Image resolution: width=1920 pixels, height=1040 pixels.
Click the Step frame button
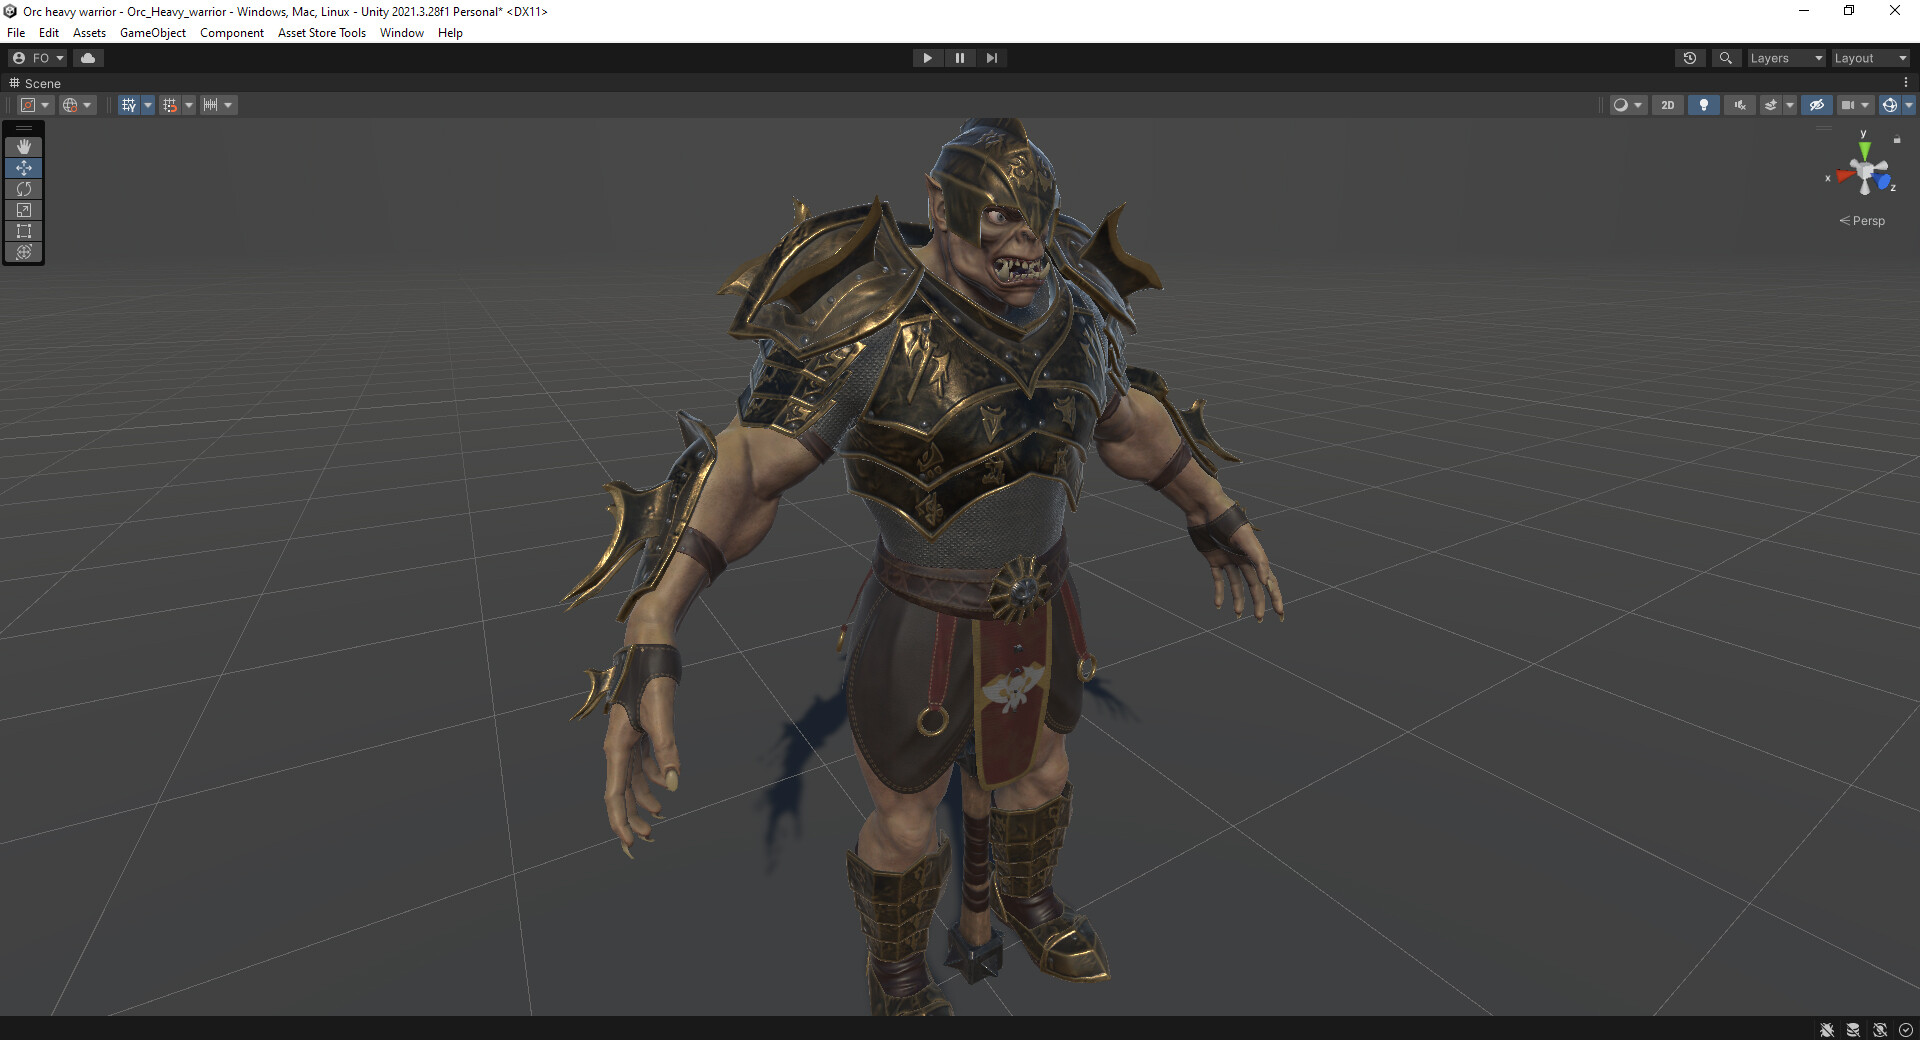[x=991, y=58]
